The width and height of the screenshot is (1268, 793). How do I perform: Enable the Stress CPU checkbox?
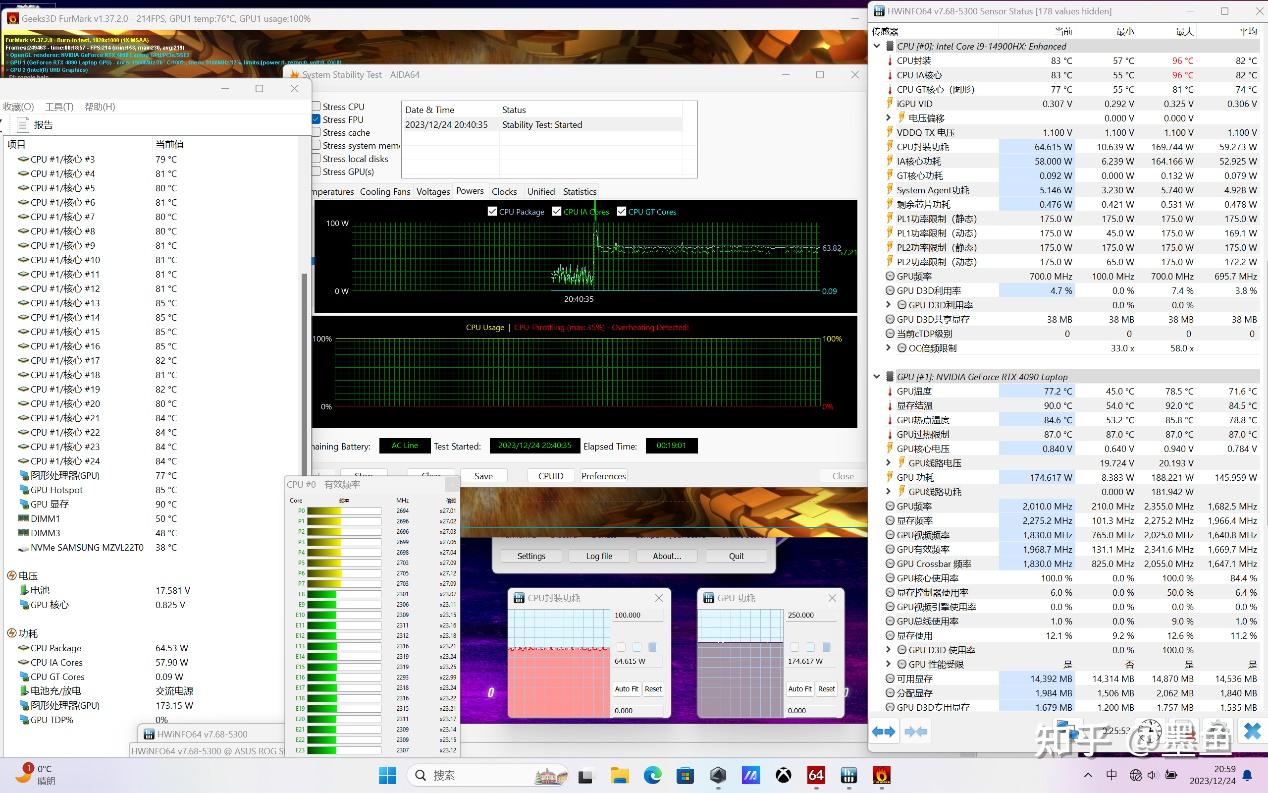pos(317,107)
